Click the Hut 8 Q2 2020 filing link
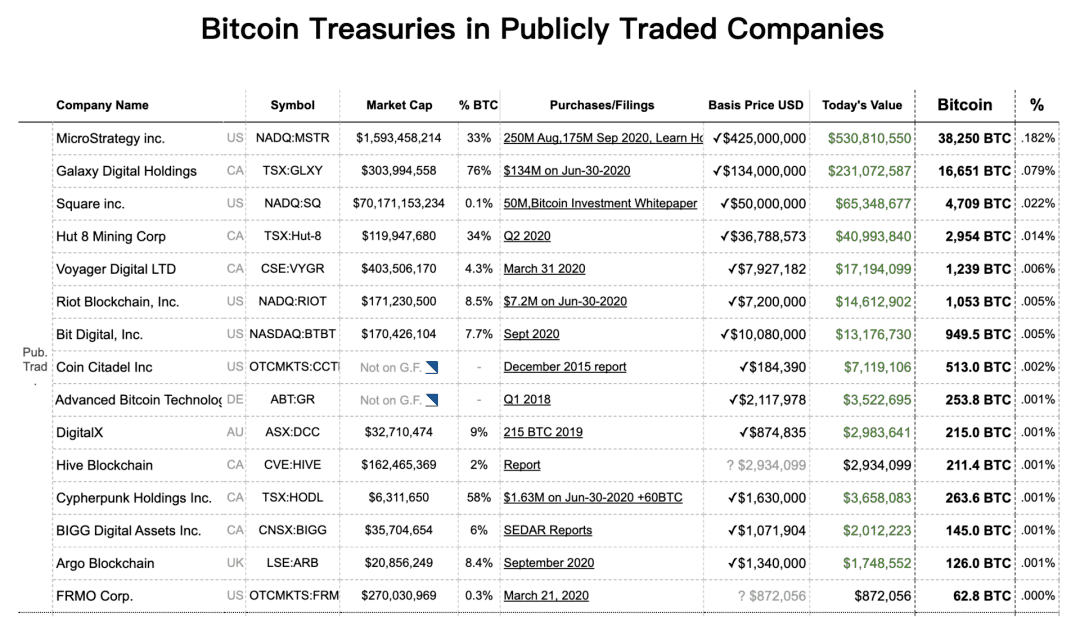The image size is (1080, 617). pos(527,236)
